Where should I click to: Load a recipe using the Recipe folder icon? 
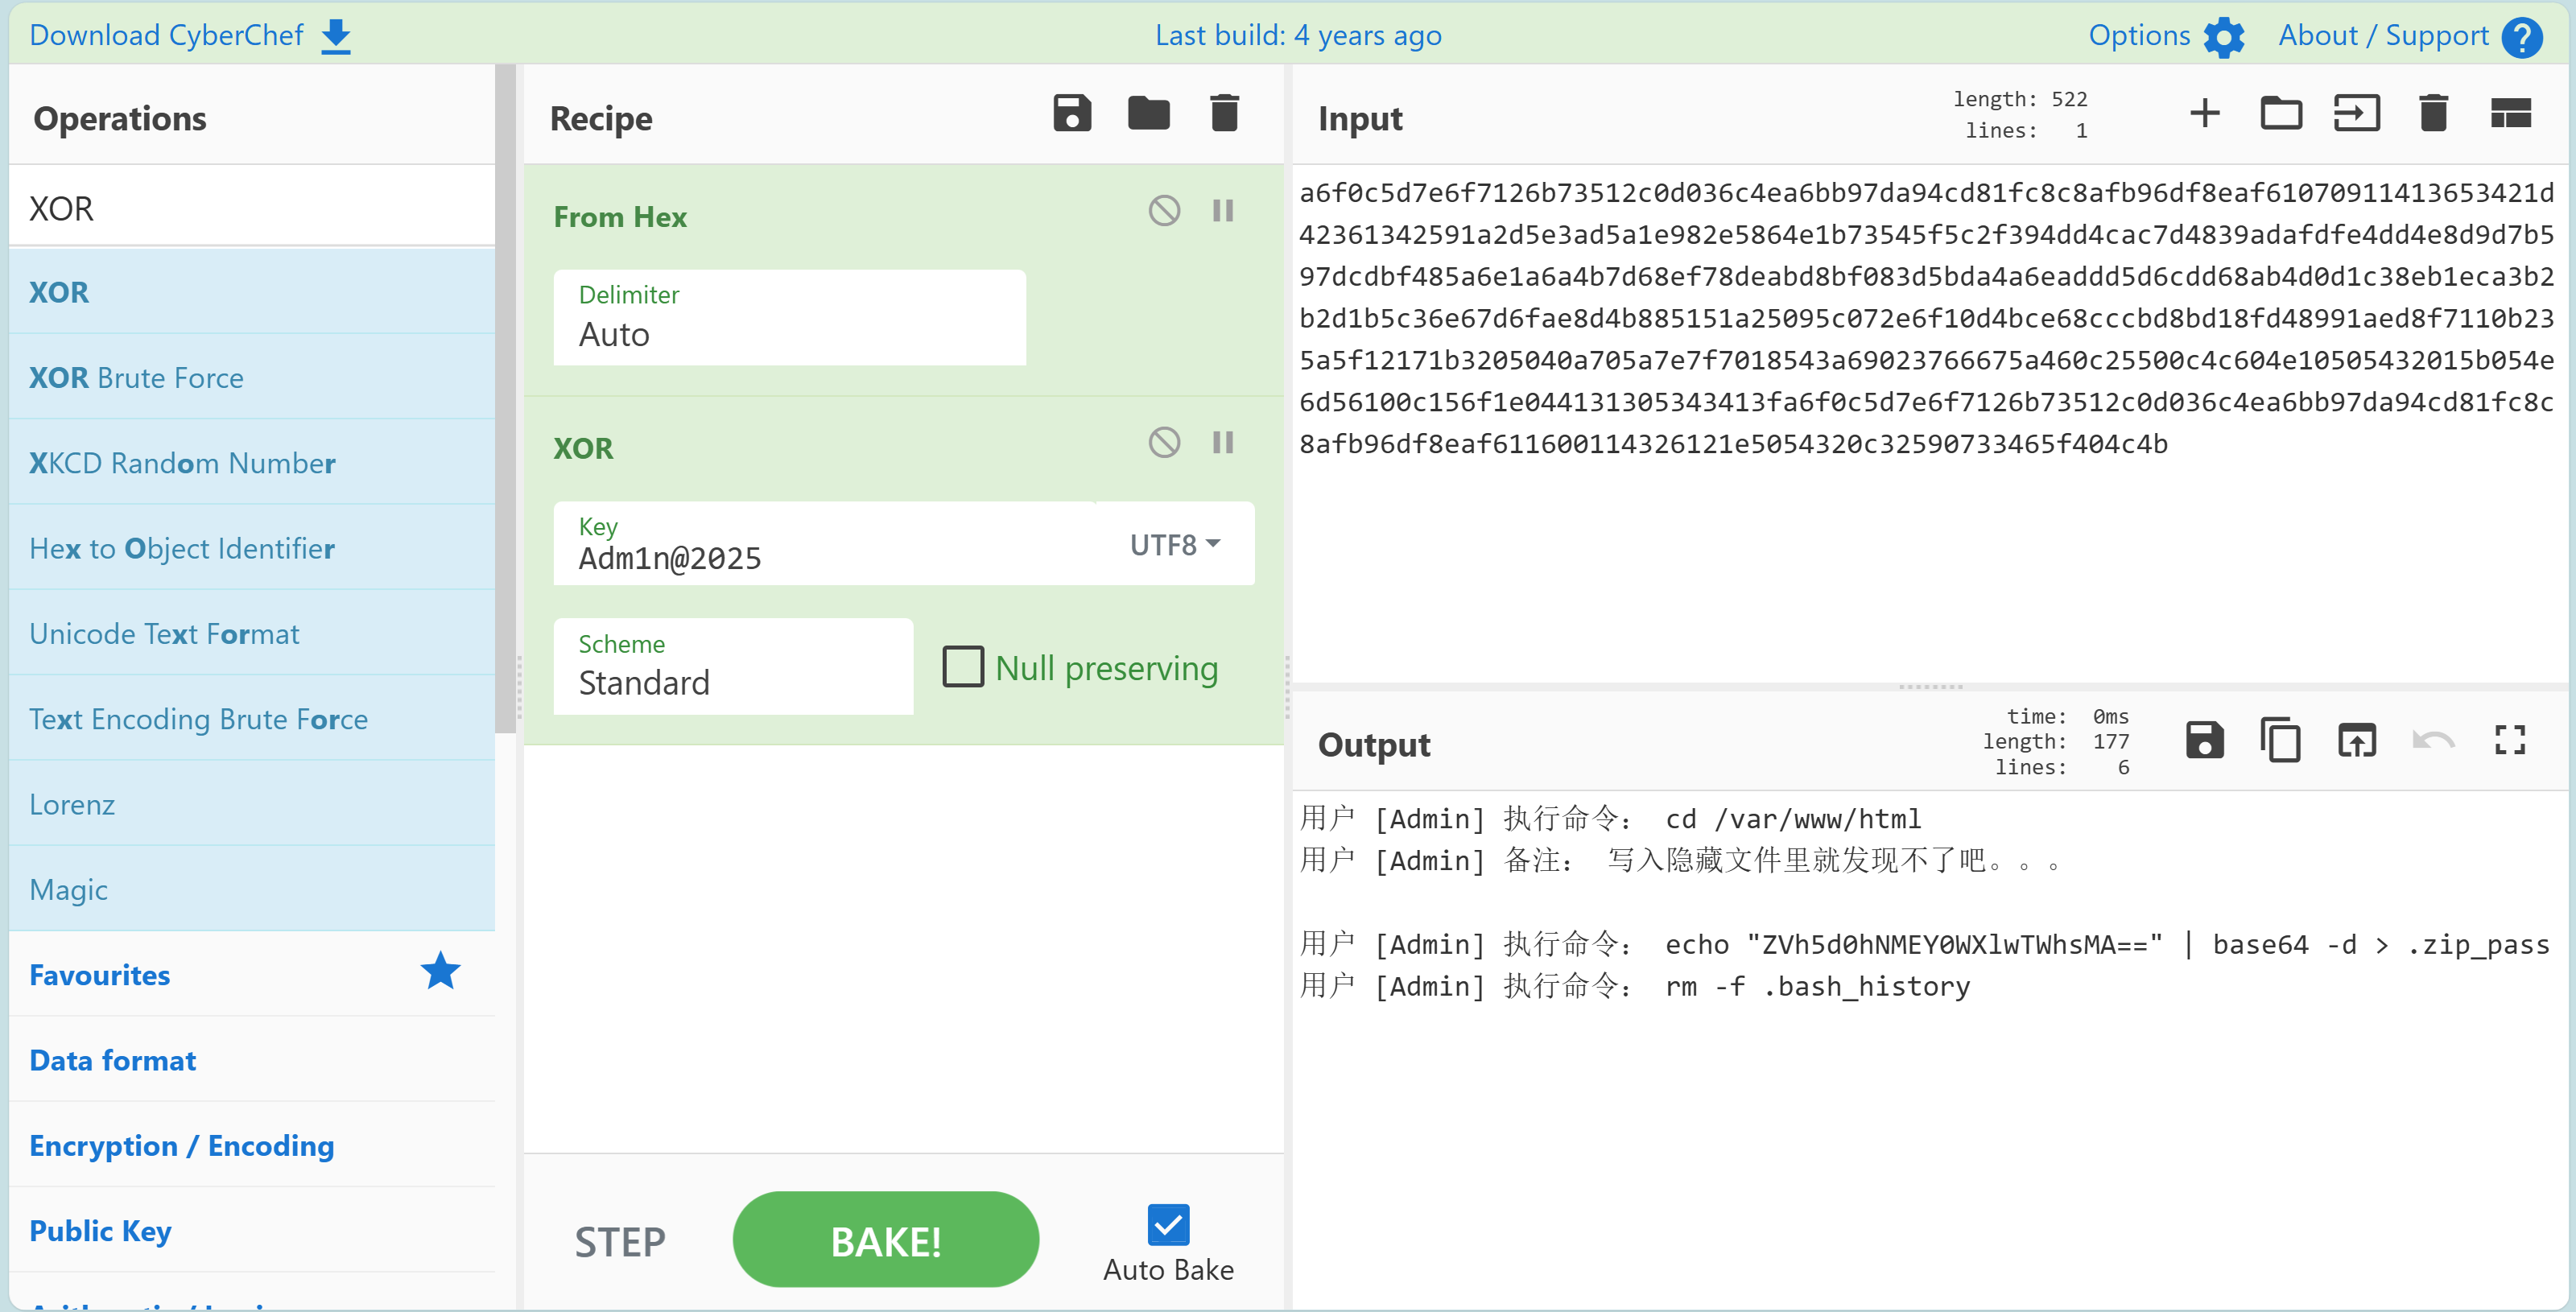[x=1148, y=114]
